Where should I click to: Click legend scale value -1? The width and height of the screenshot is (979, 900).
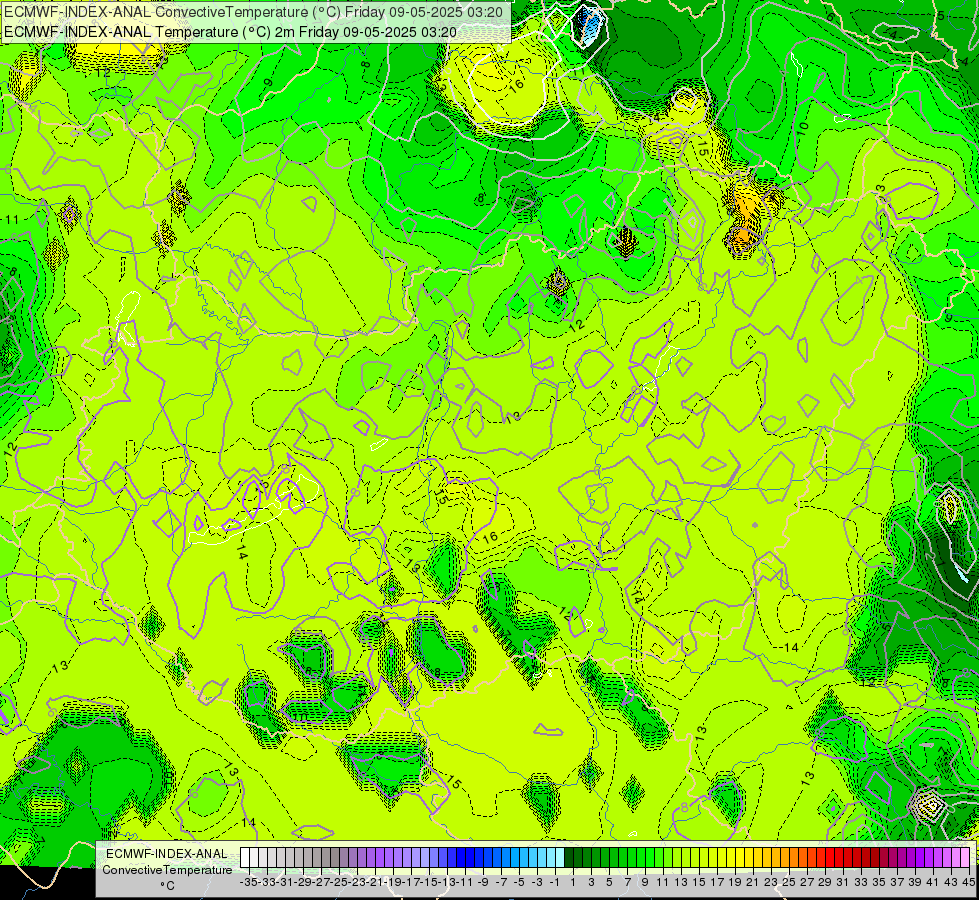point(554,882)
